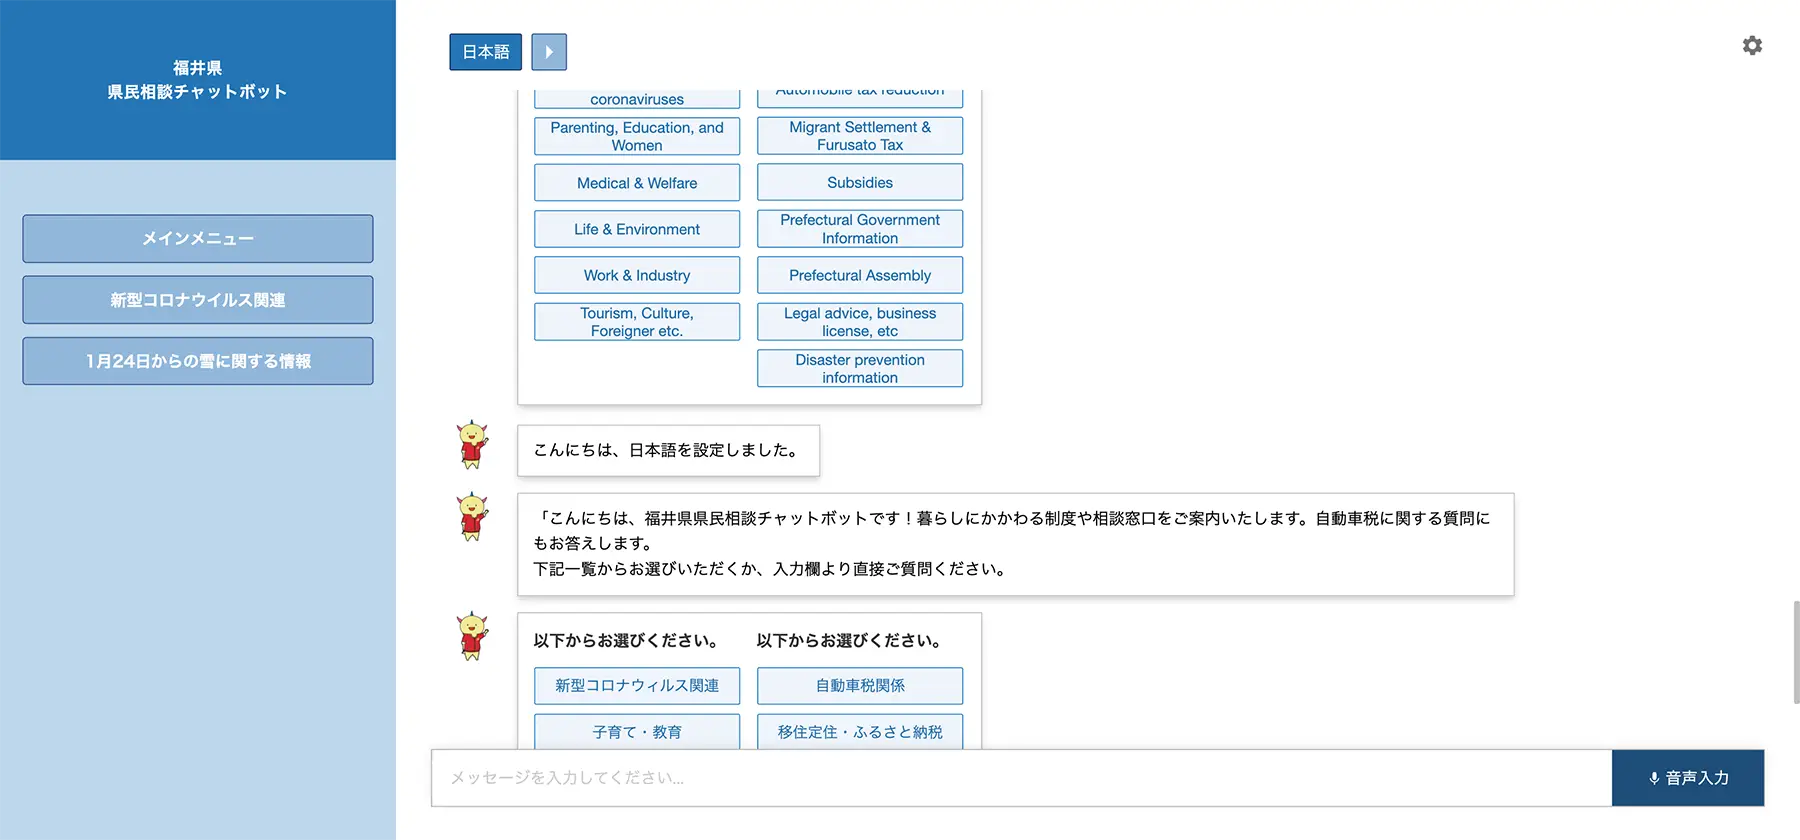The height and width of the screenshot is (840, 1800).
Task: Click the page vertical scrollbar
Action: pos(1796,652)
